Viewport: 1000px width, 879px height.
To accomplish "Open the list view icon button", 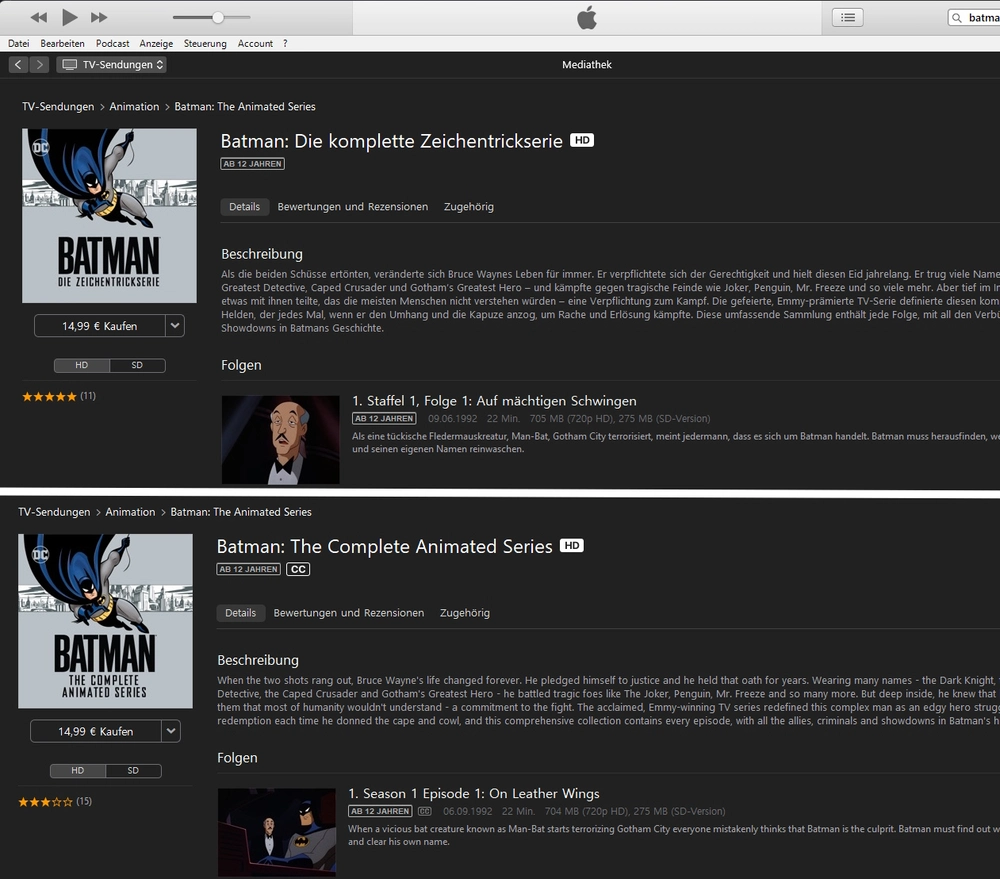I will click(848, 17).
